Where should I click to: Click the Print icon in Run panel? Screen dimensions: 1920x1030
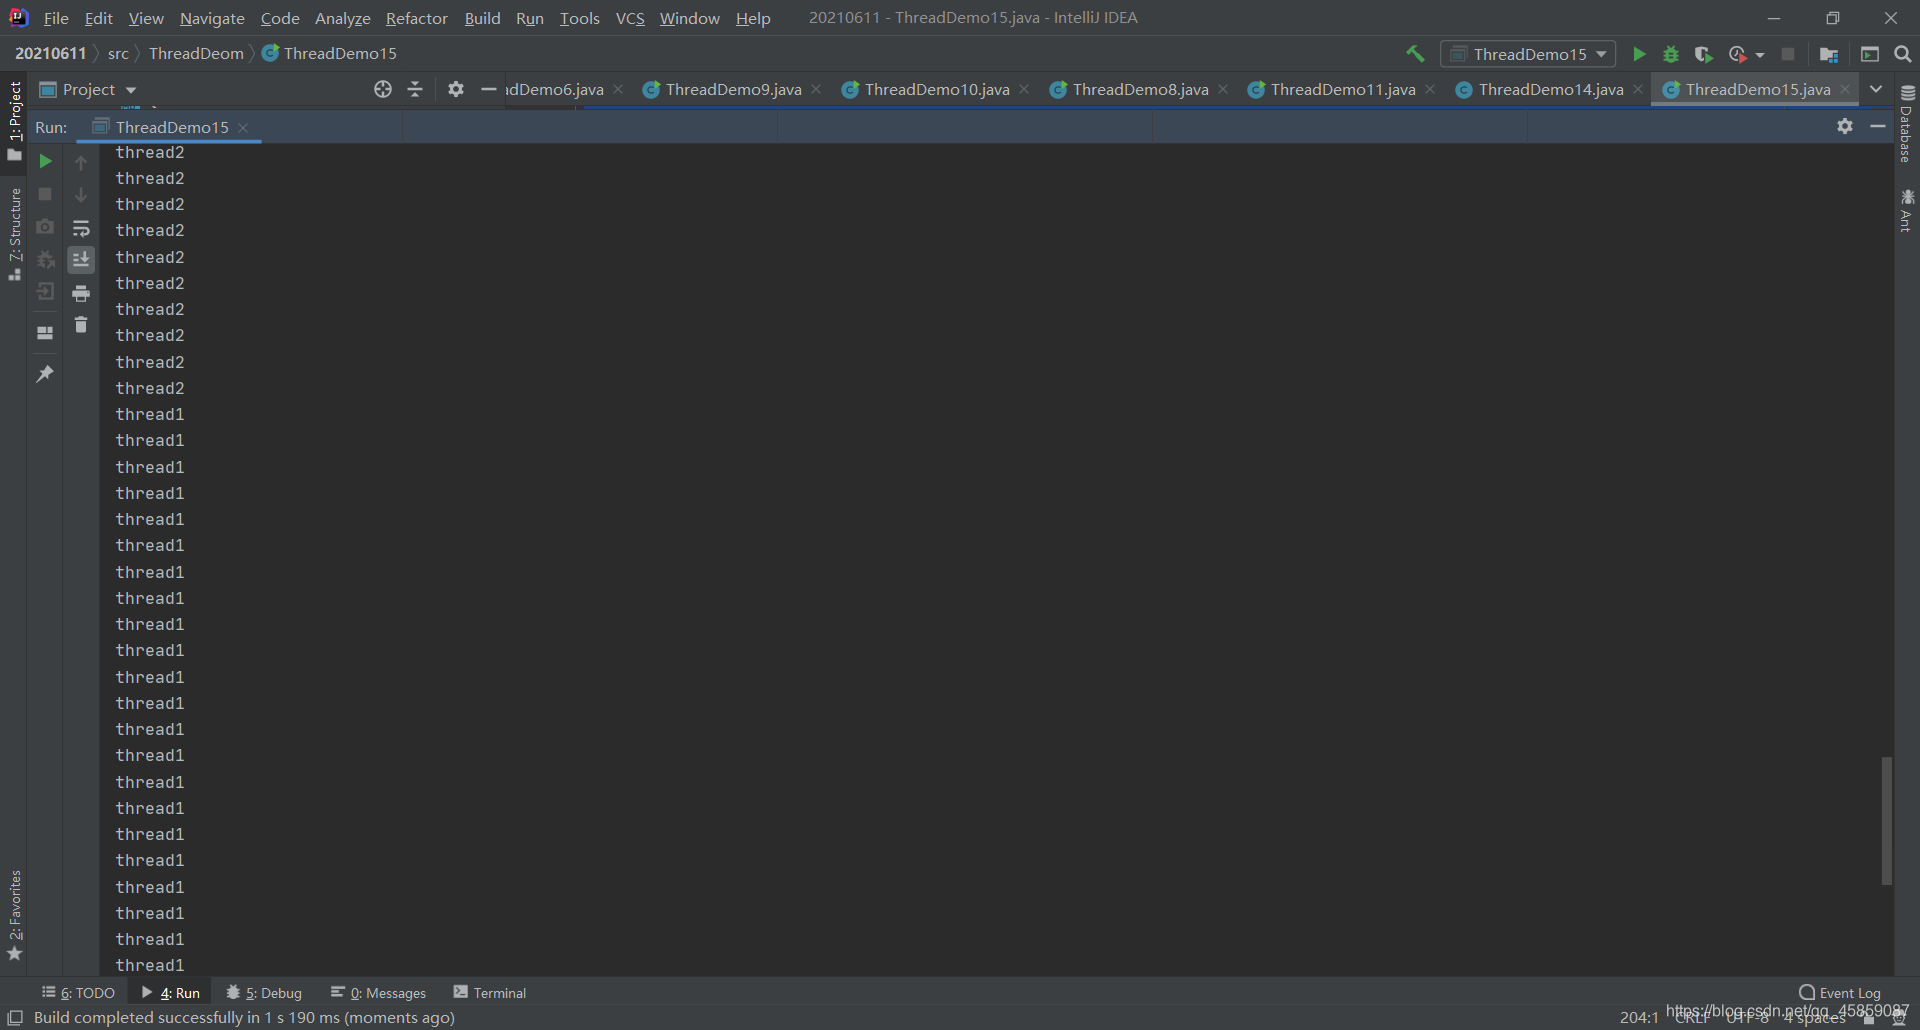pyautogui.click(x=81, y=293)
